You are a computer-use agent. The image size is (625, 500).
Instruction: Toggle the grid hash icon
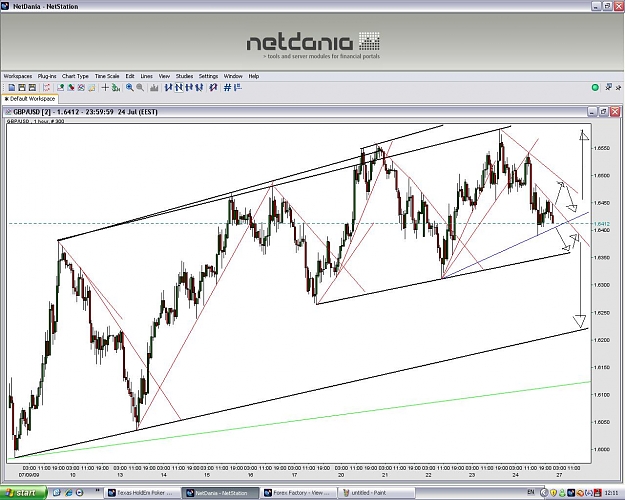pos(227,87)
